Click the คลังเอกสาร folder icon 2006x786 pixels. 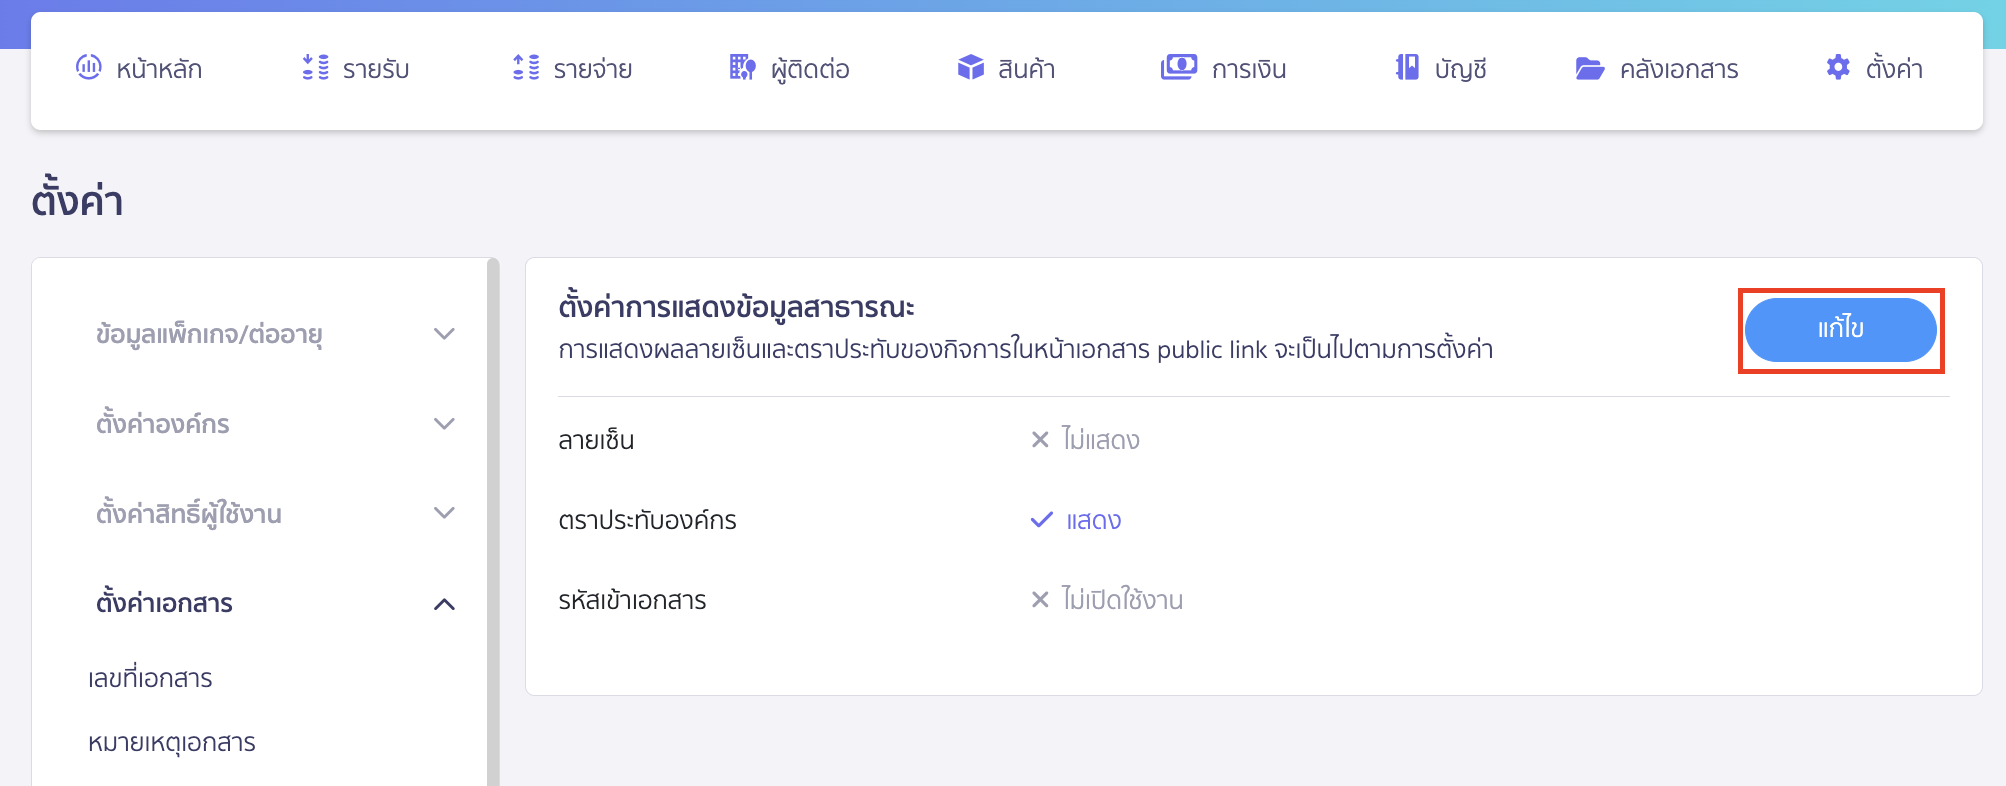point(1590,68)
